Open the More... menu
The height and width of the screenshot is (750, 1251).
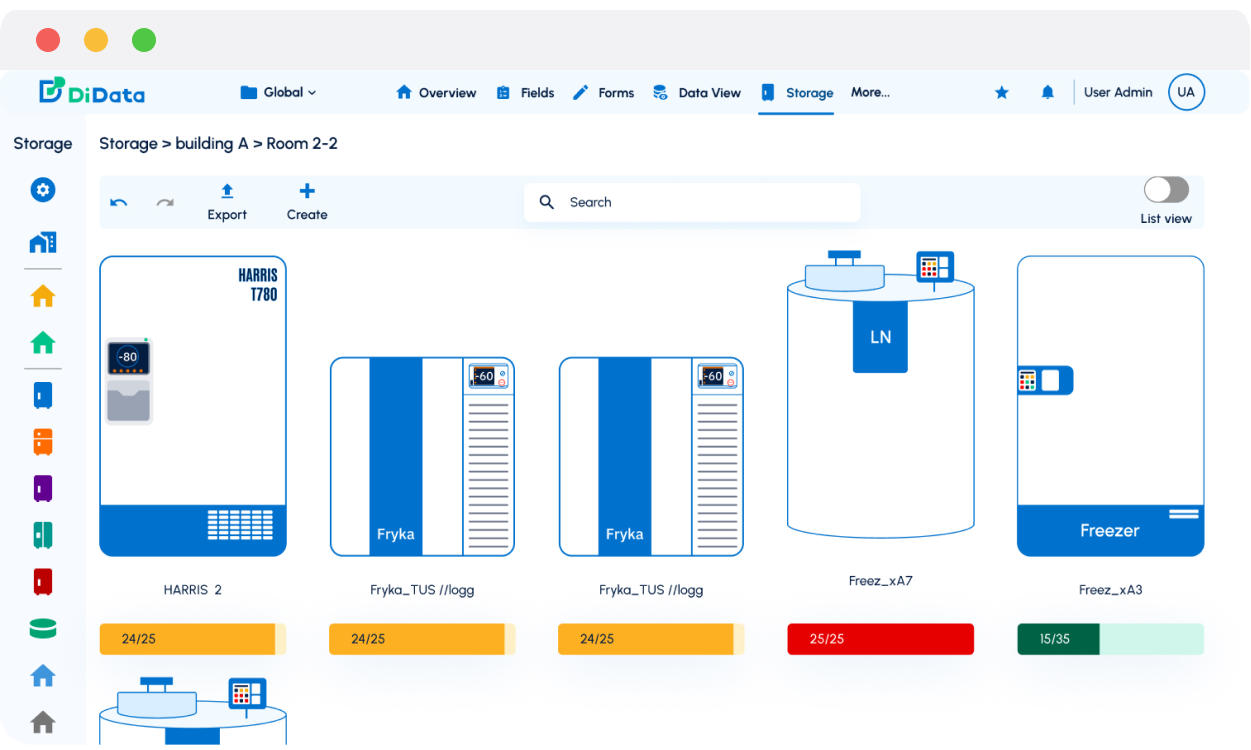pos(870,92)
